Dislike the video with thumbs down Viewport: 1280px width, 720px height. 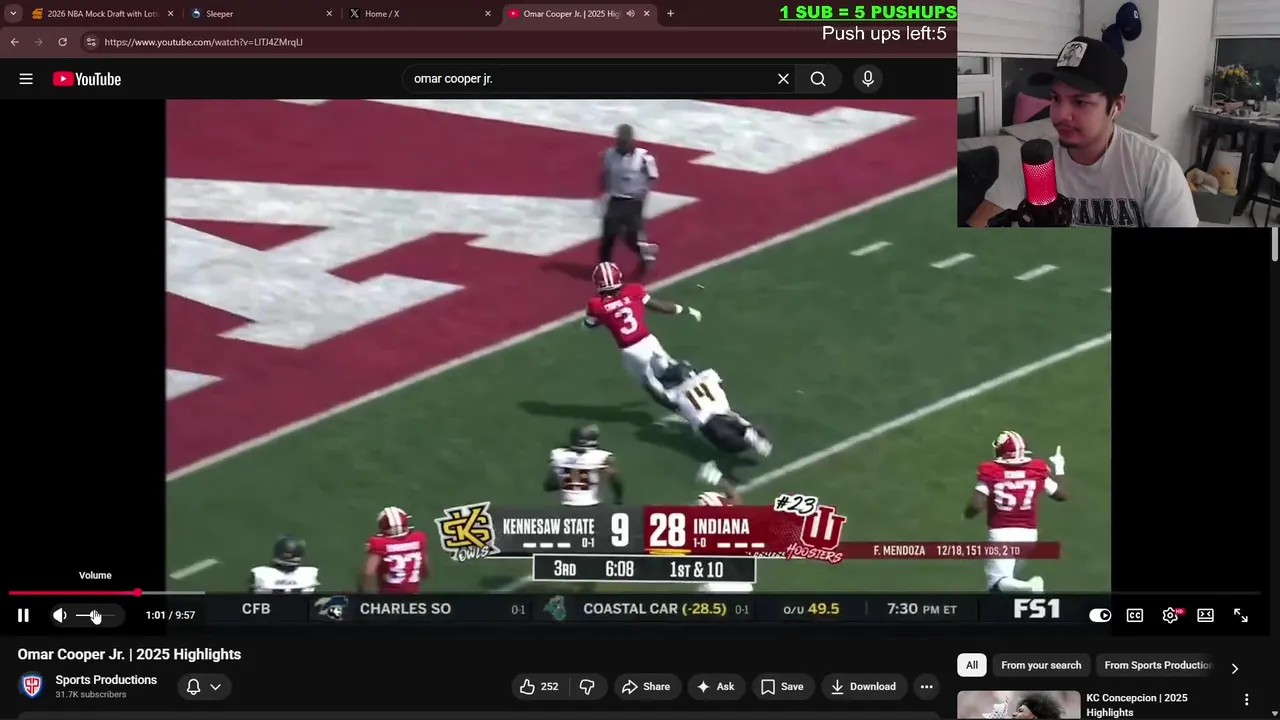pyautogui.click(x=587, y=686)
